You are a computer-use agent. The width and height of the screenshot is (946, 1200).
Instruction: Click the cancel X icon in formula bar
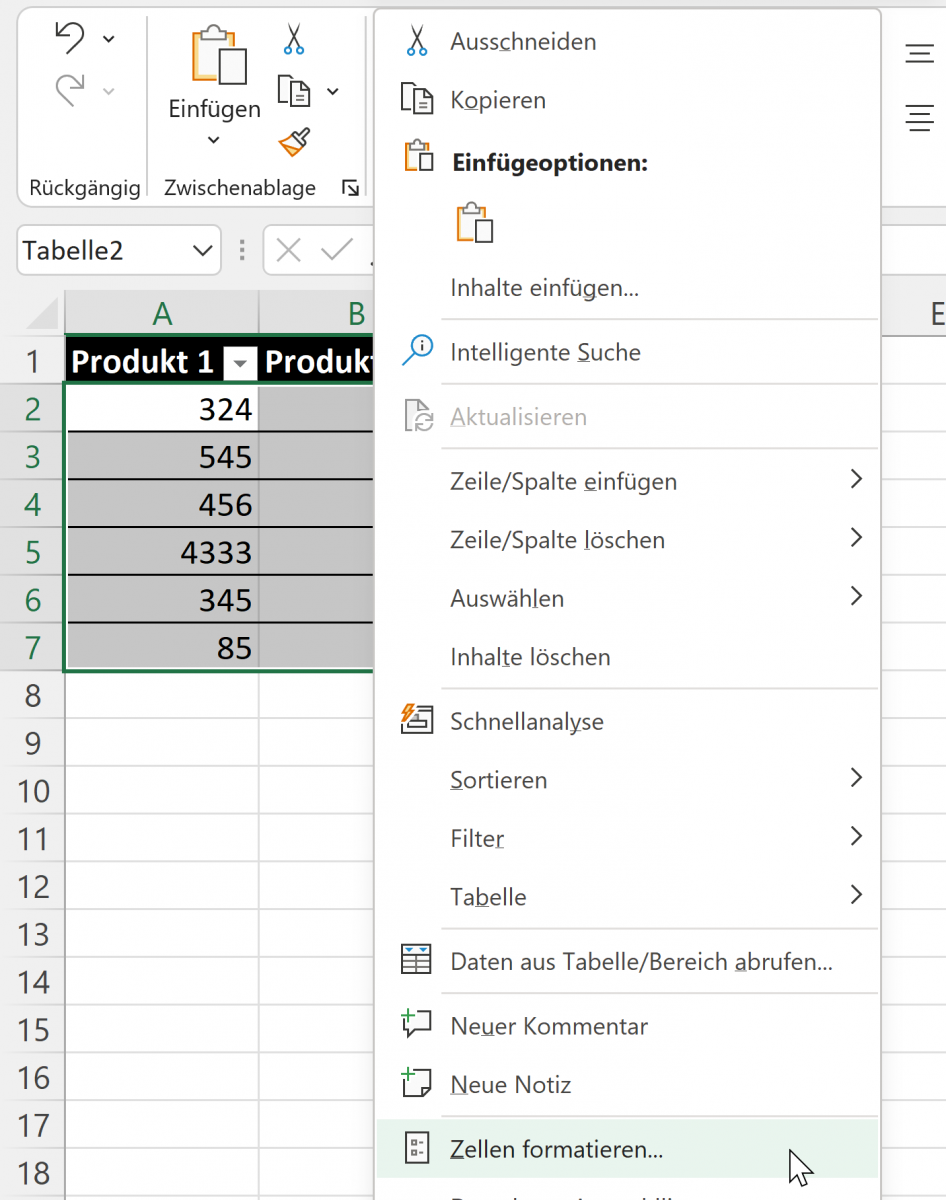[289, 250]
